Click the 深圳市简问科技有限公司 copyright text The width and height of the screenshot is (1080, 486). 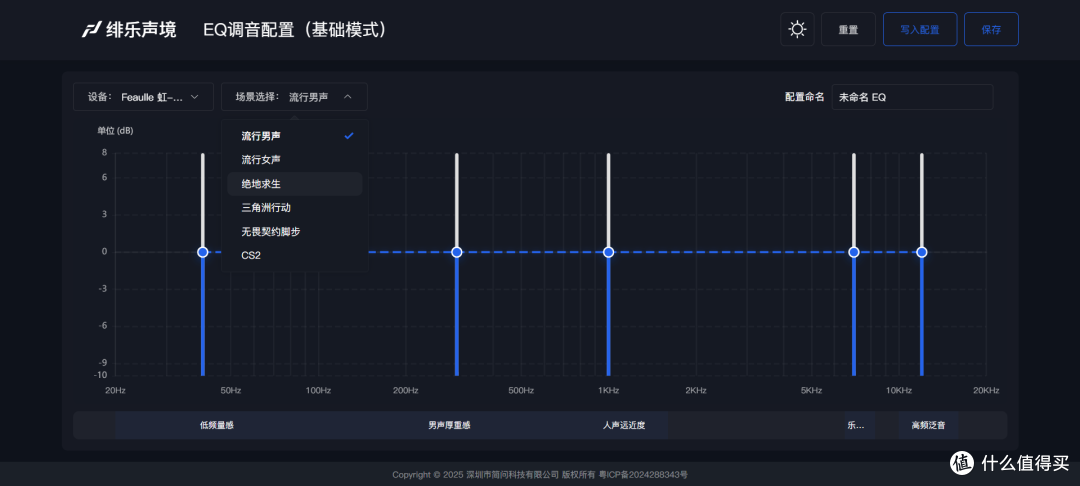(x=512, y=474)
